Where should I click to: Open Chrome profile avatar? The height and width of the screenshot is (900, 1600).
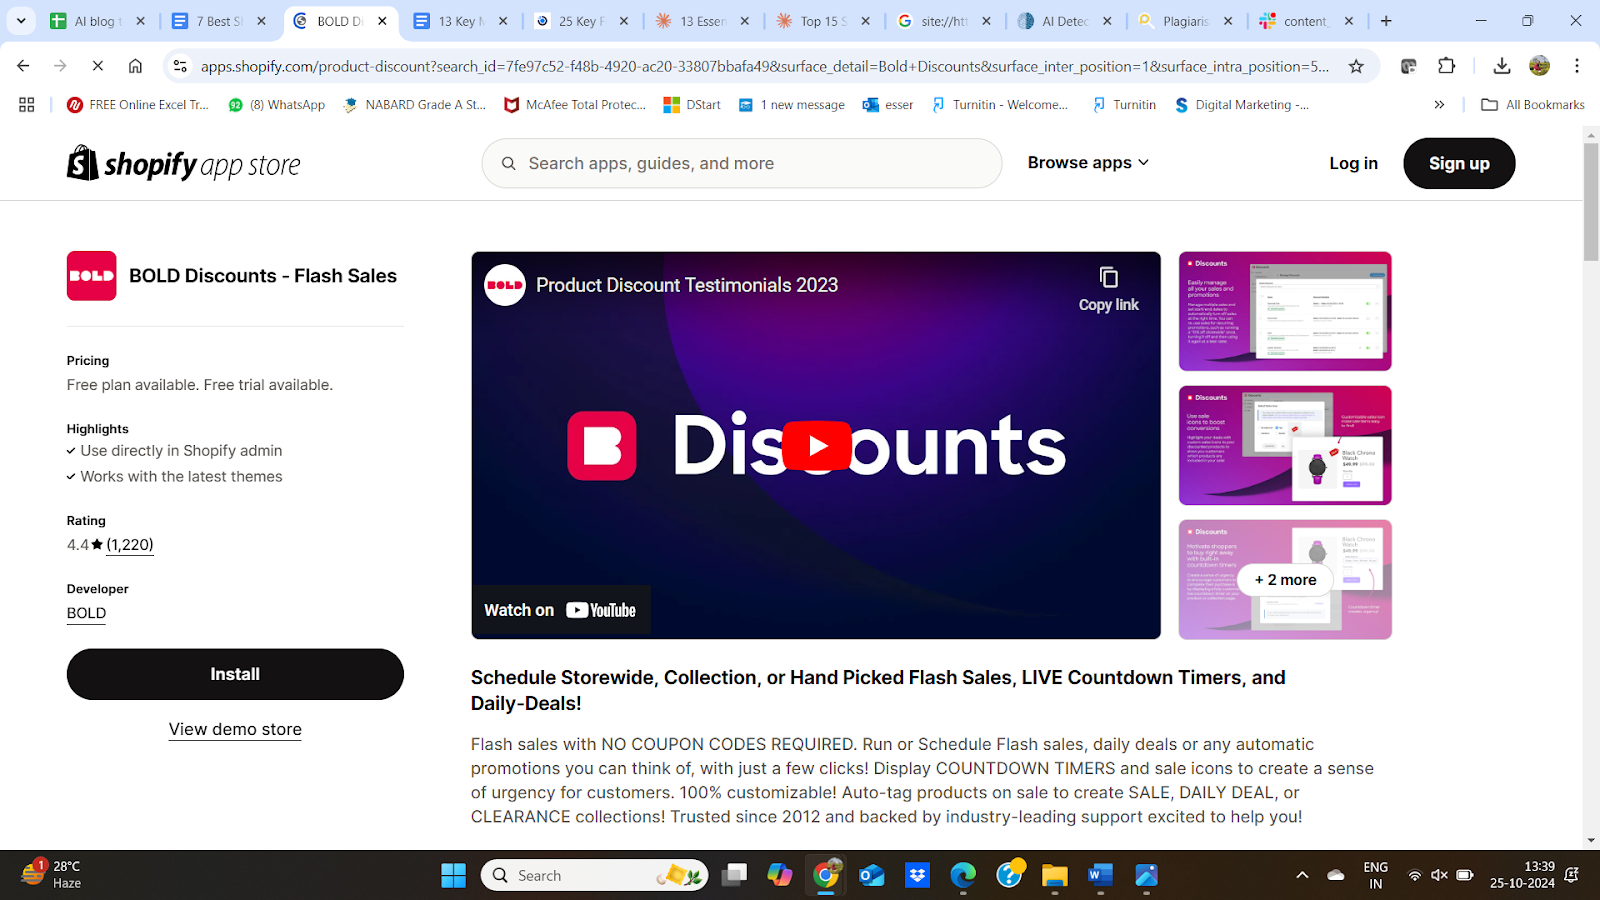[x=1539, y=66]
